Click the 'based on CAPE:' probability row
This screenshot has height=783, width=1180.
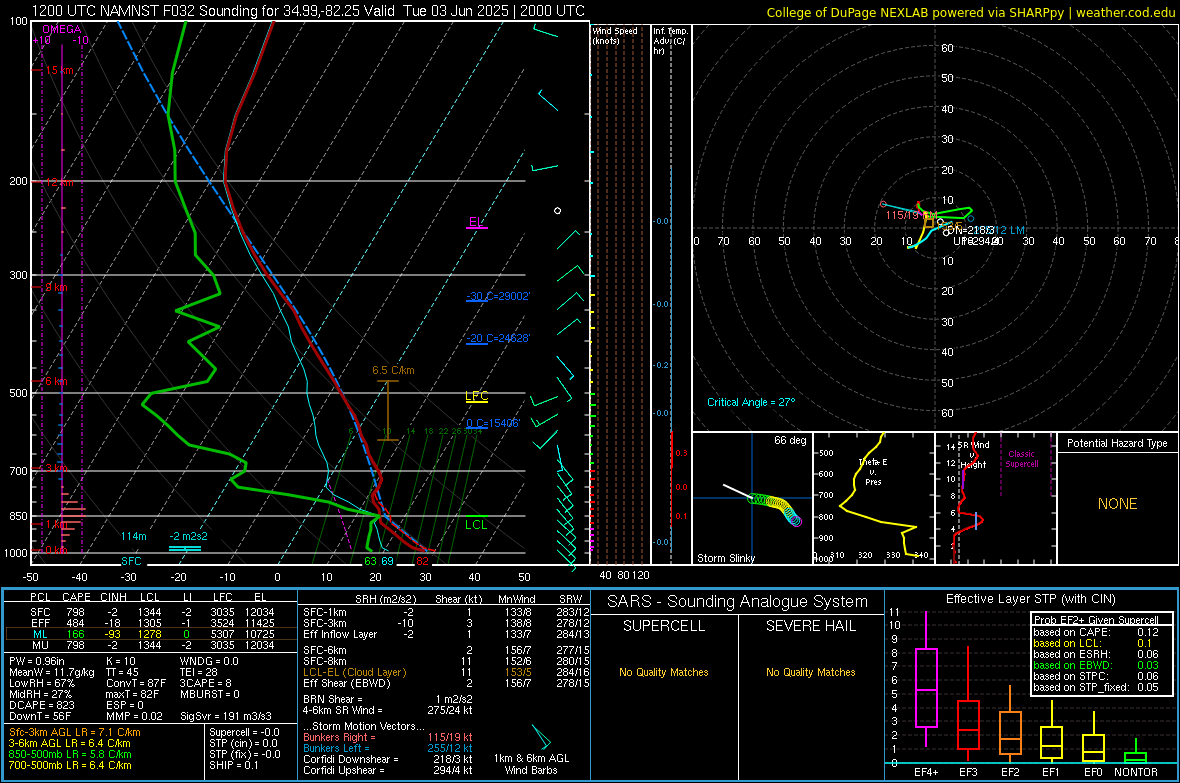pos(1096,632)
